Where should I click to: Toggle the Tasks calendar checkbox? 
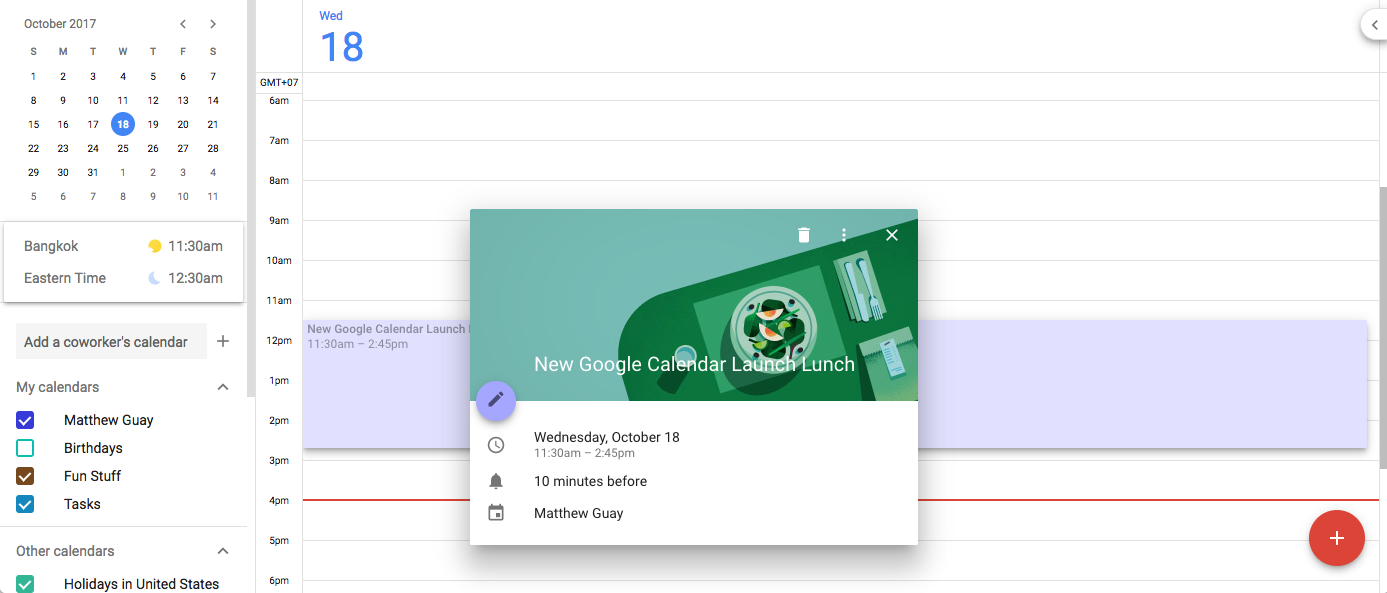(25, 504)
